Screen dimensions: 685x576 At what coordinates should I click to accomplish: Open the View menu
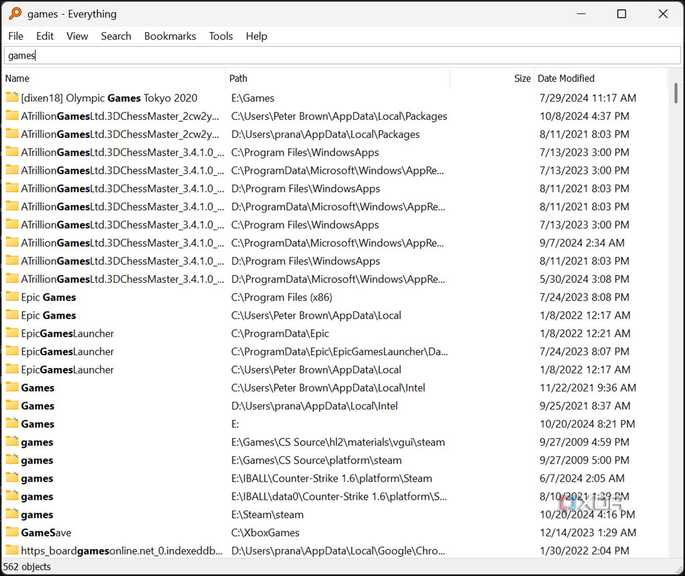pos(77,36)
